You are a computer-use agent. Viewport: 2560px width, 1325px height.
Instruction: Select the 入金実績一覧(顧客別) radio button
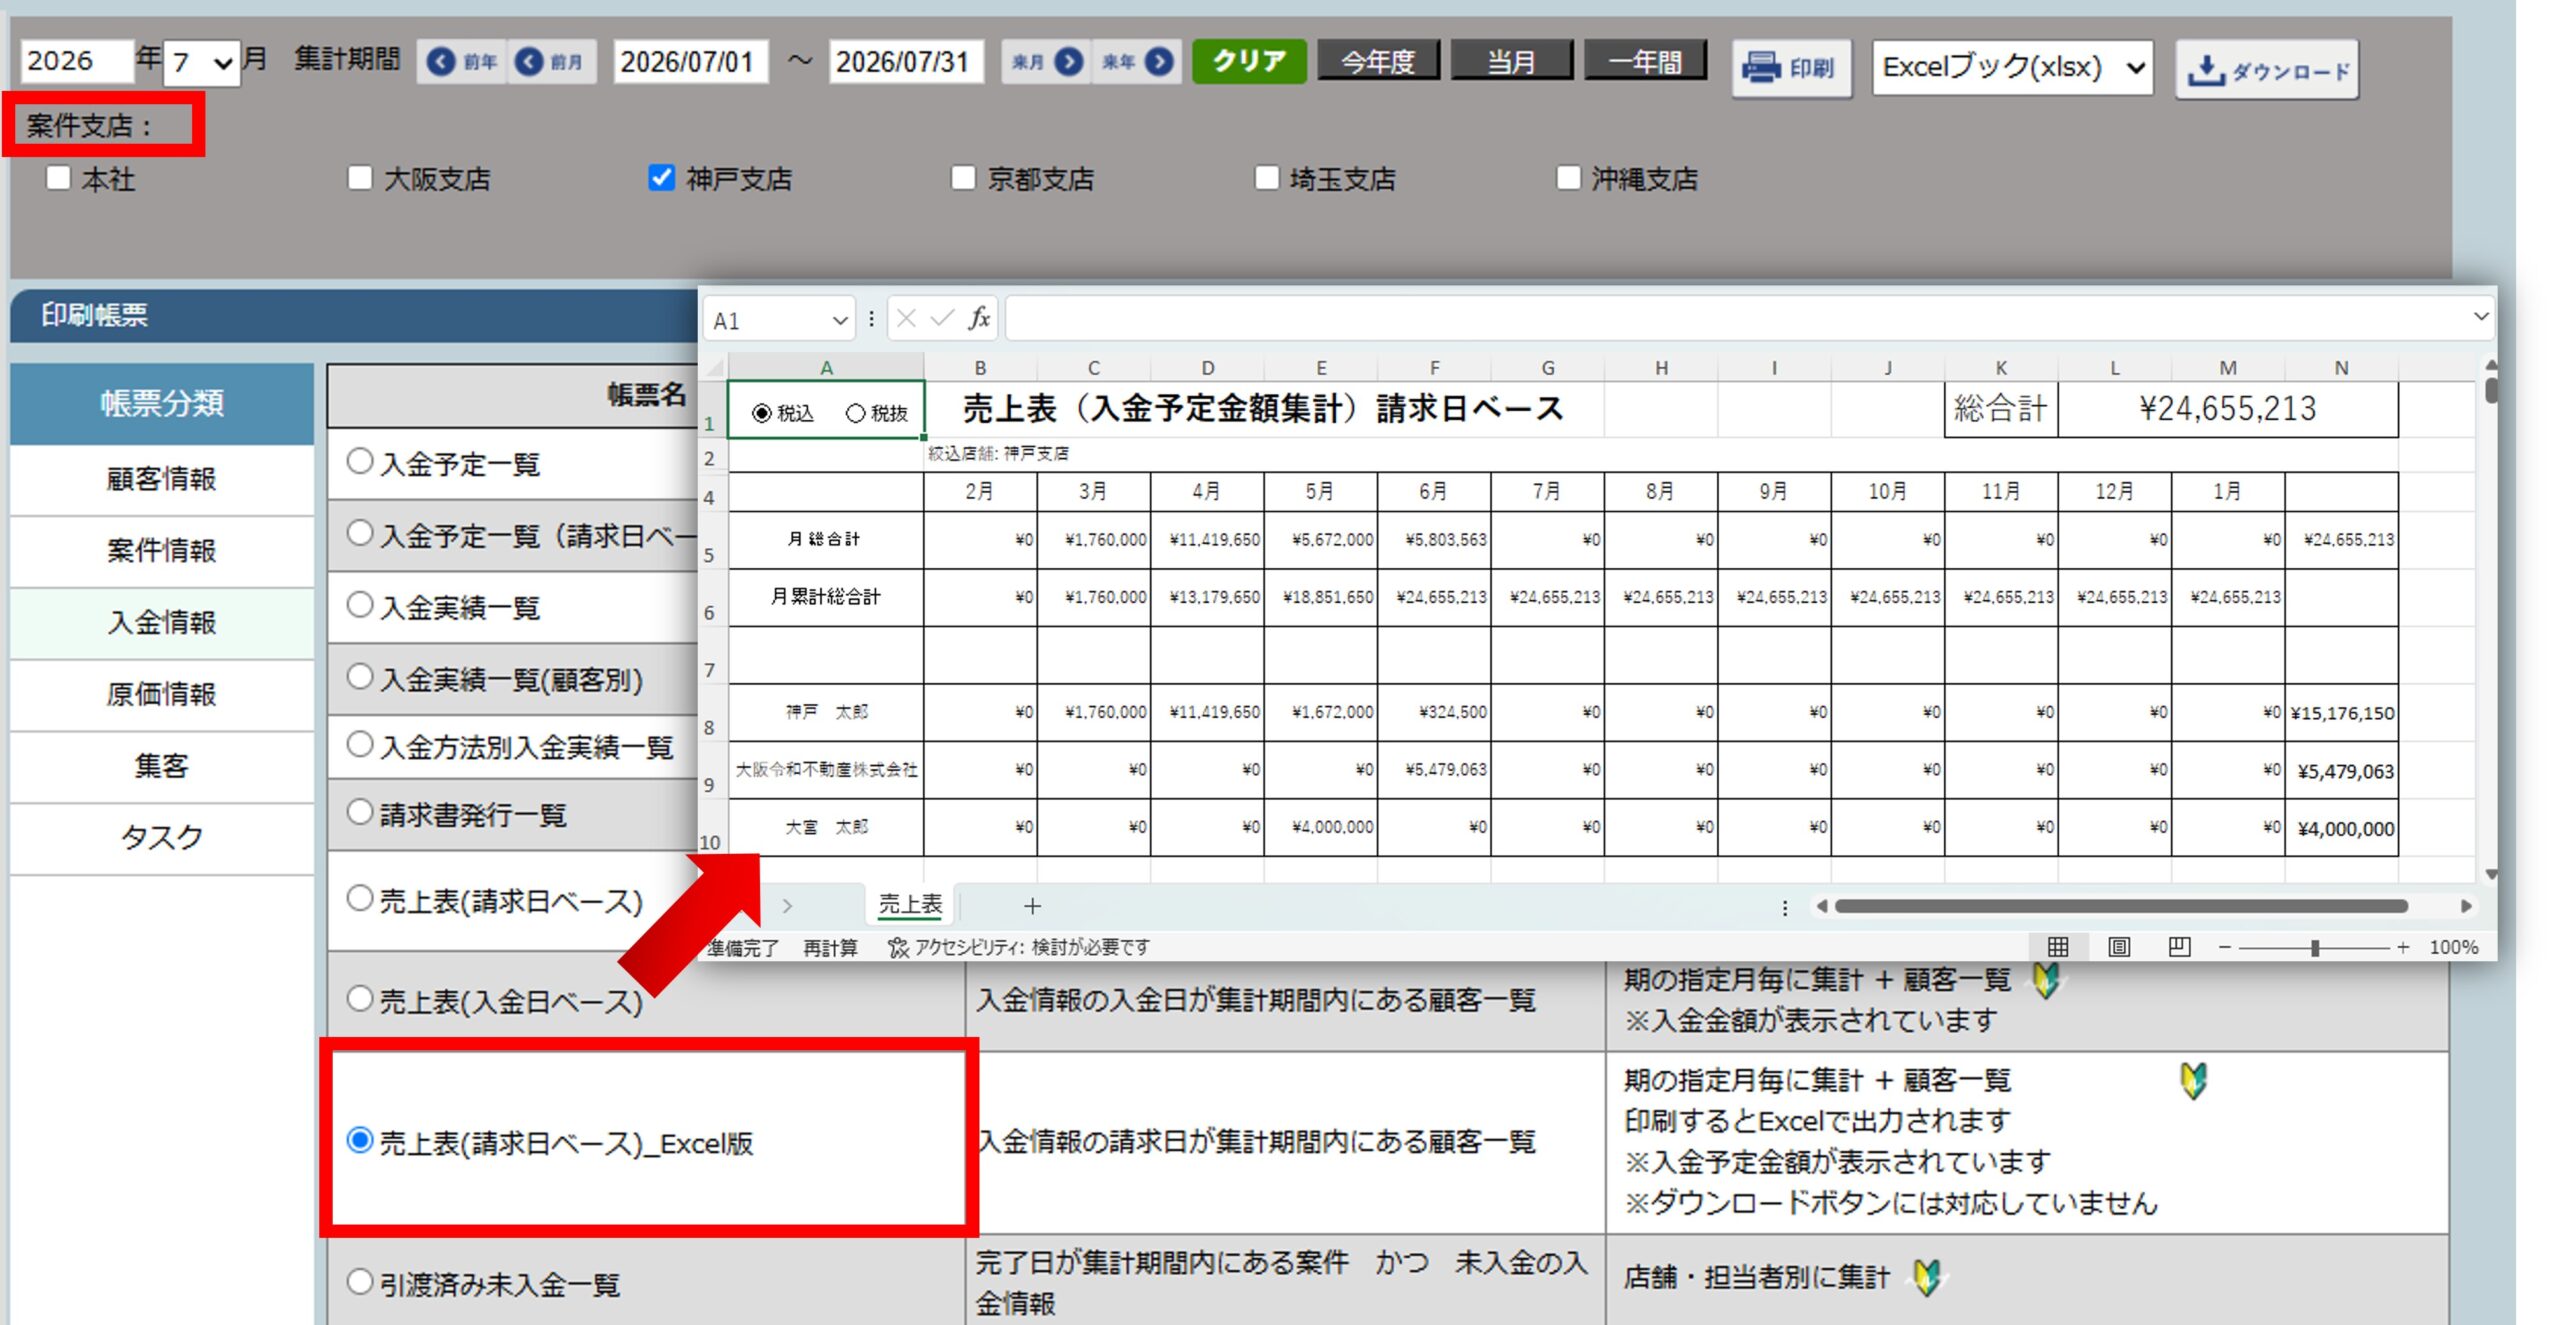[x=360, y=676]
